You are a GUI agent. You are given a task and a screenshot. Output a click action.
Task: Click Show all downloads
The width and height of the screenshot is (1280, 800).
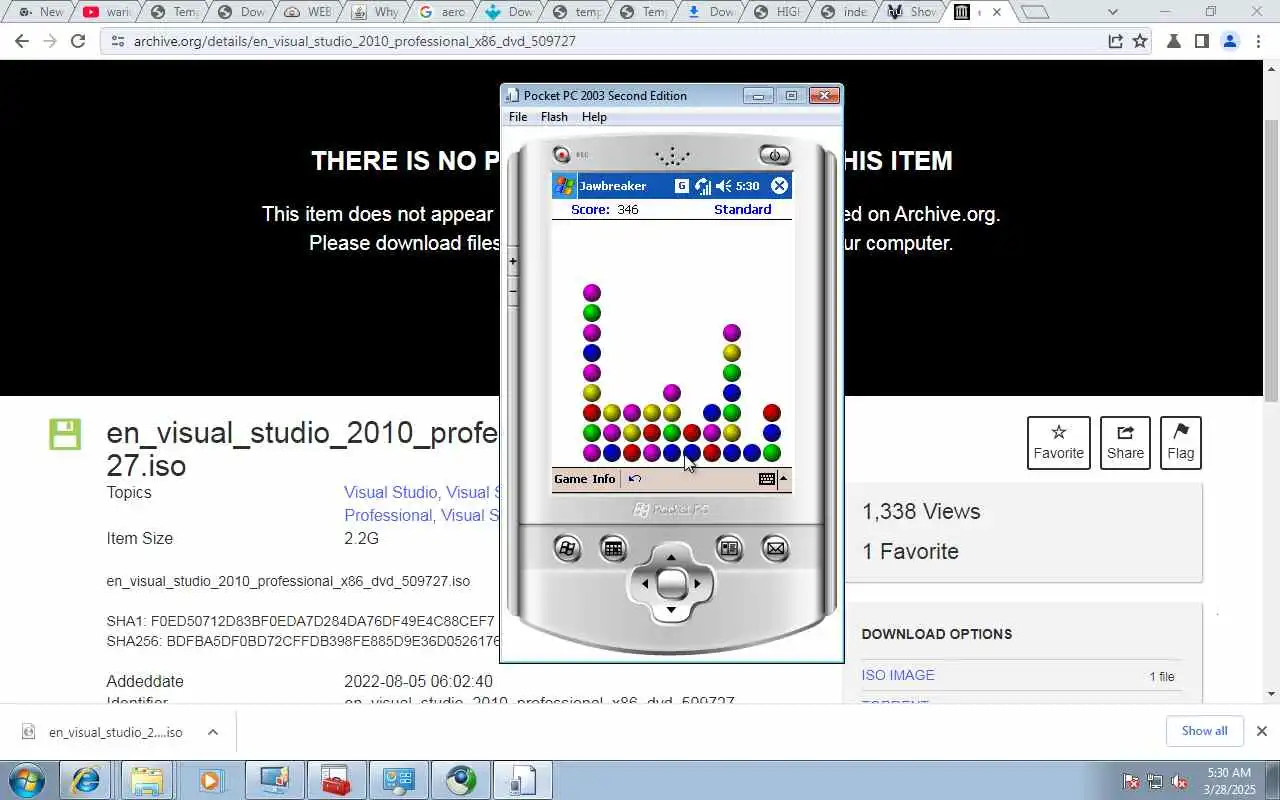click(x=1204, y=731)
